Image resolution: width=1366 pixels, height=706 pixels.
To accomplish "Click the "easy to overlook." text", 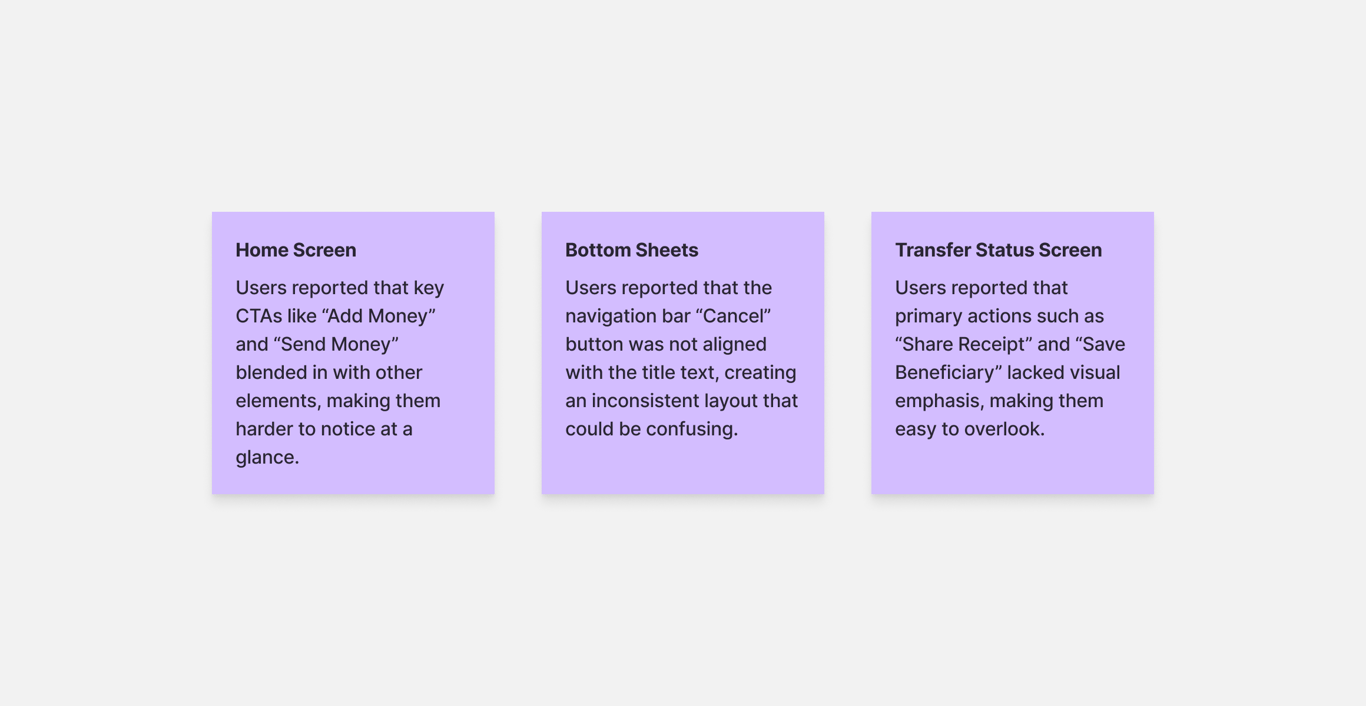I will tap(969, 429).
